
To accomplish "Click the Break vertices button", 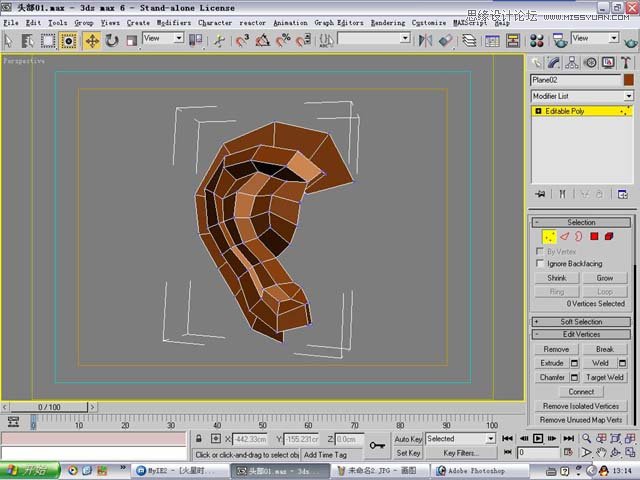I will 604,349.
